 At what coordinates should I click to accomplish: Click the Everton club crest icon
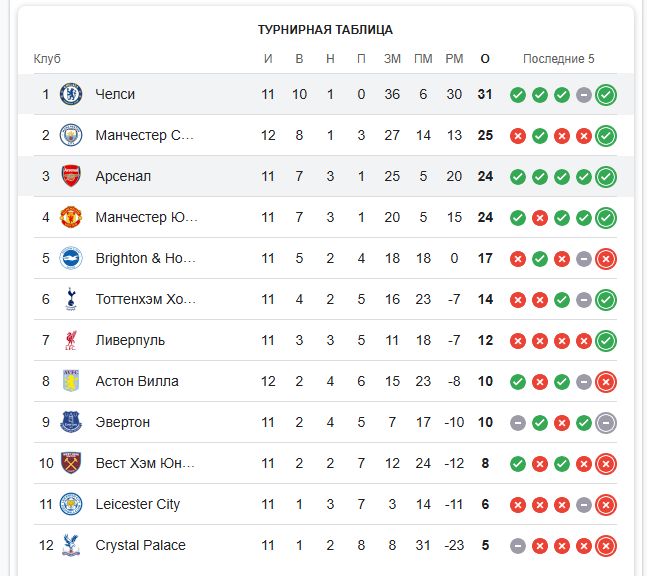70,423
